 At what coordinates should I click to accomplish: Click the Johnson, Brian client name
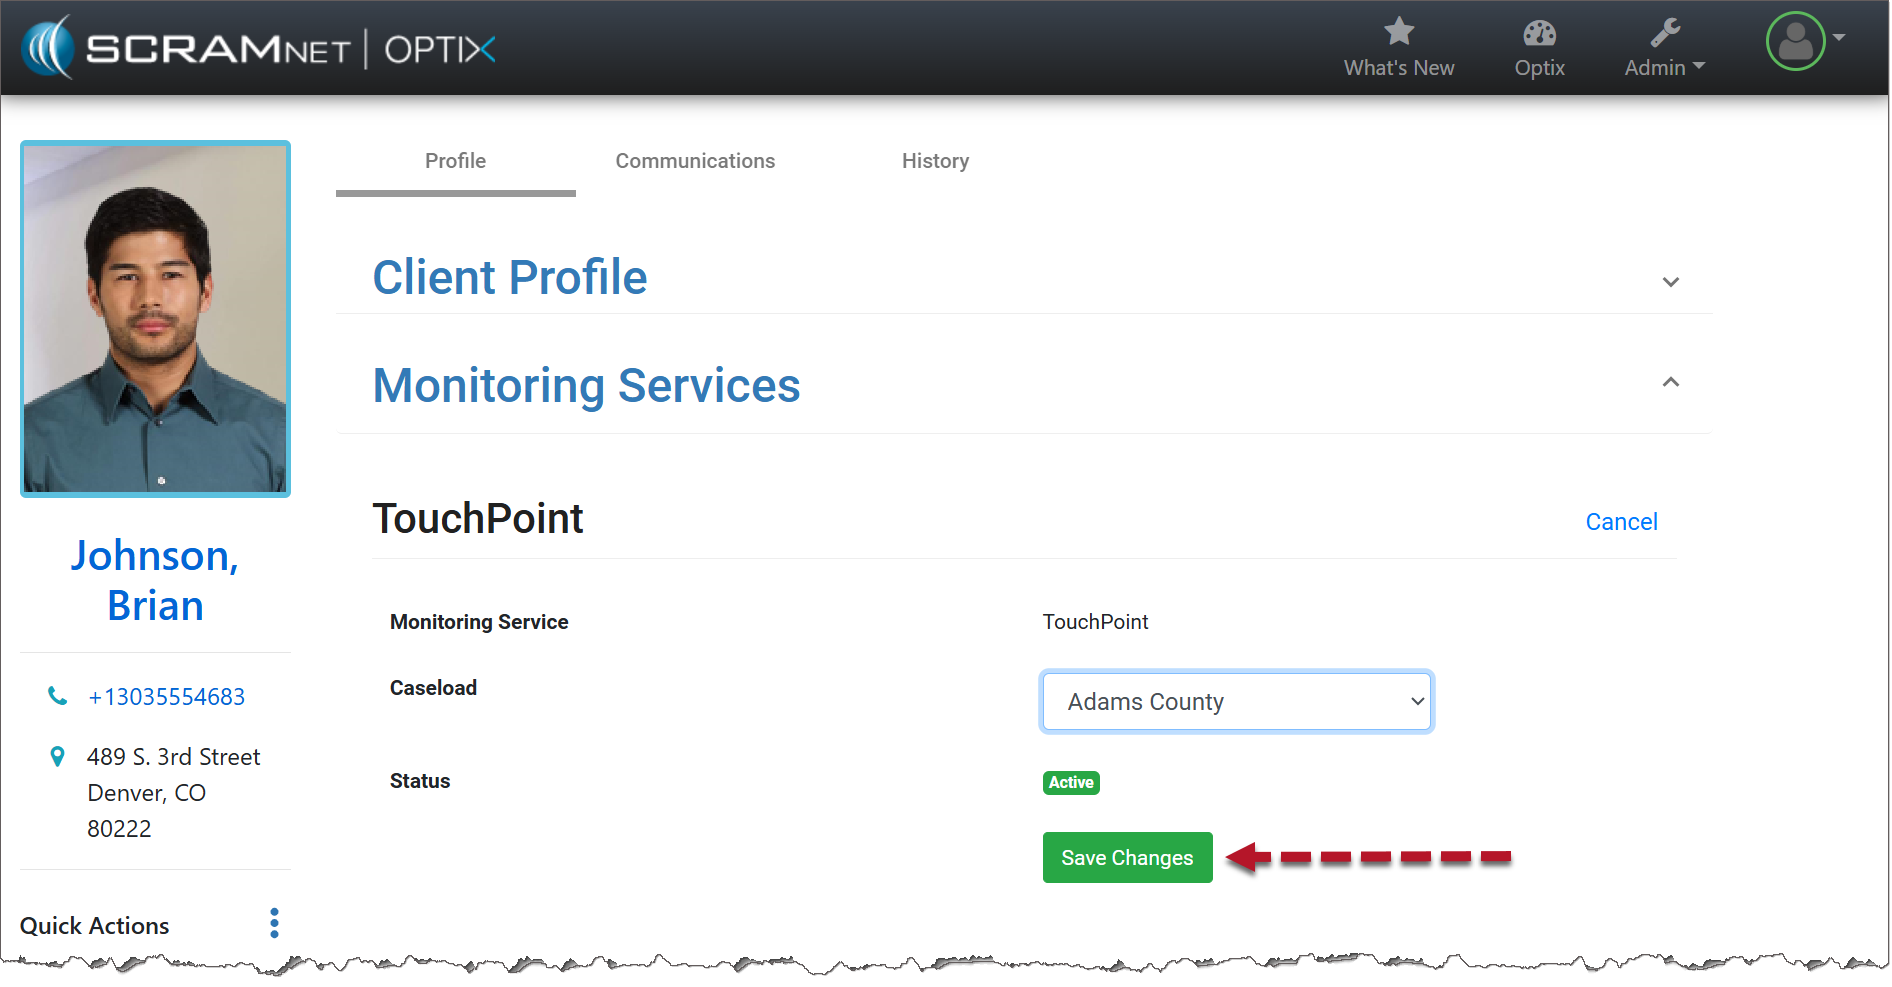(155, 580)
